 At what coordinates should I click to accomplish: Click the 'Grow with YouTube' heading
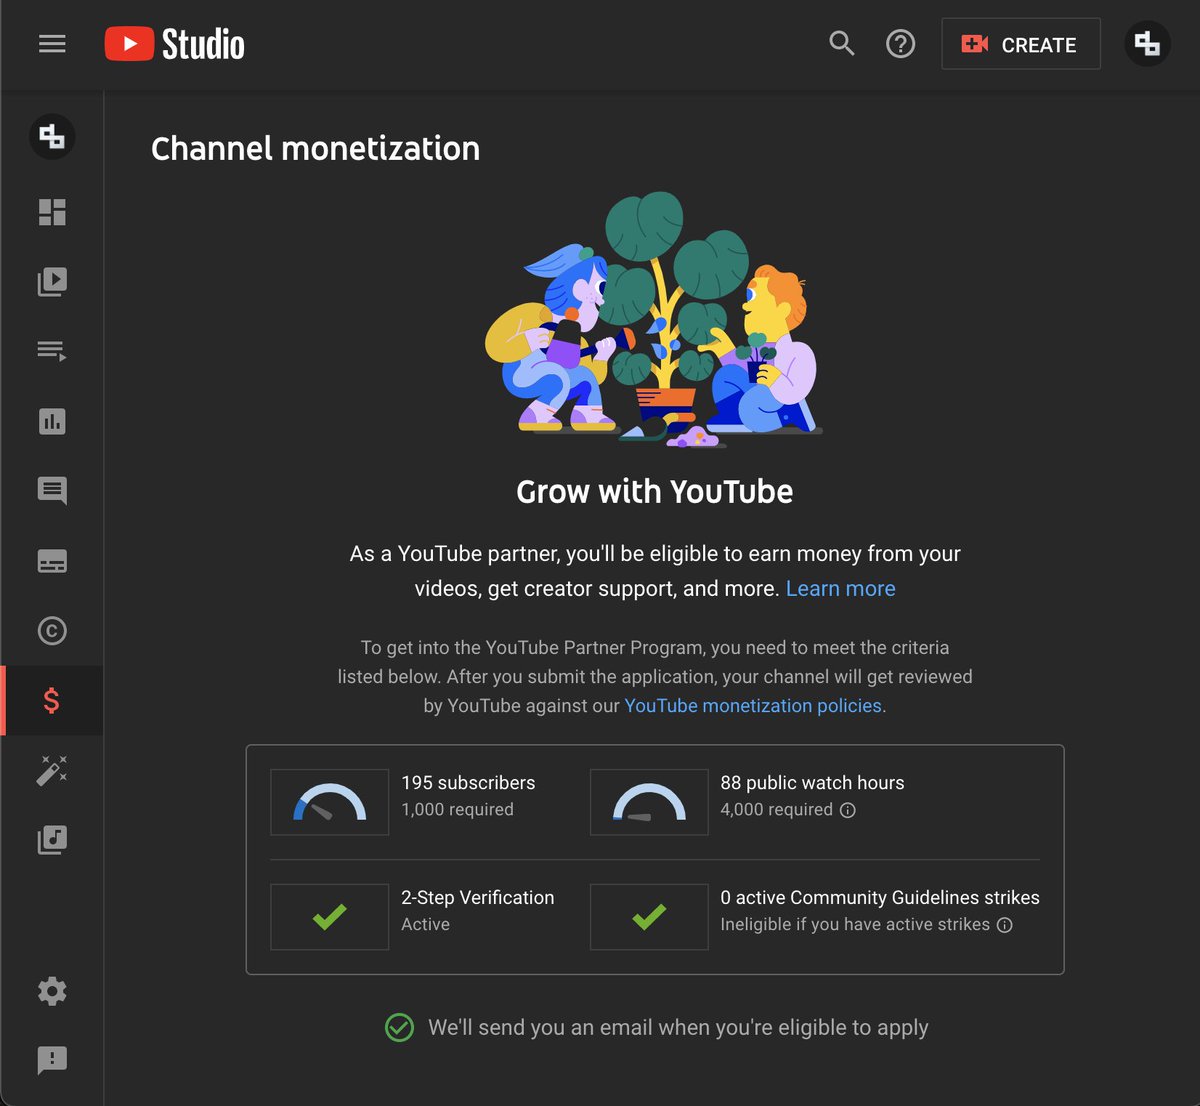click(655, 491)
